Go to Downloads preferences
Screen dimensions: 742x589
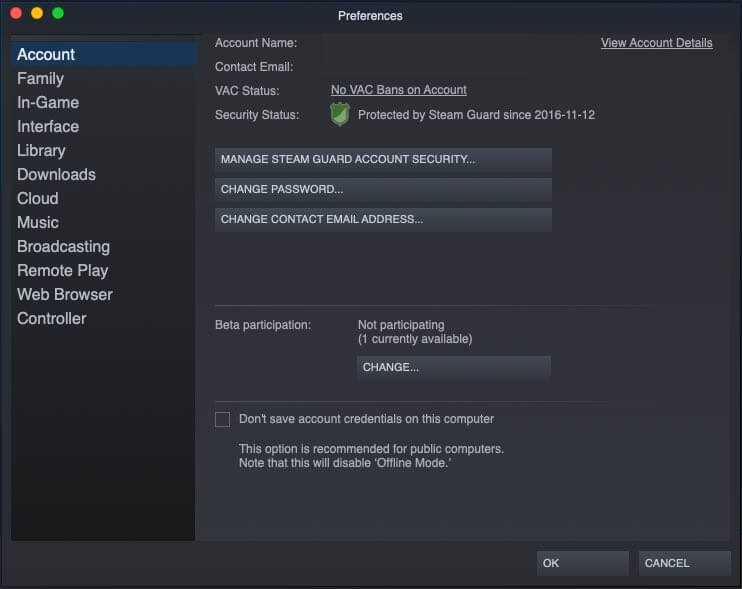point(103,175)
